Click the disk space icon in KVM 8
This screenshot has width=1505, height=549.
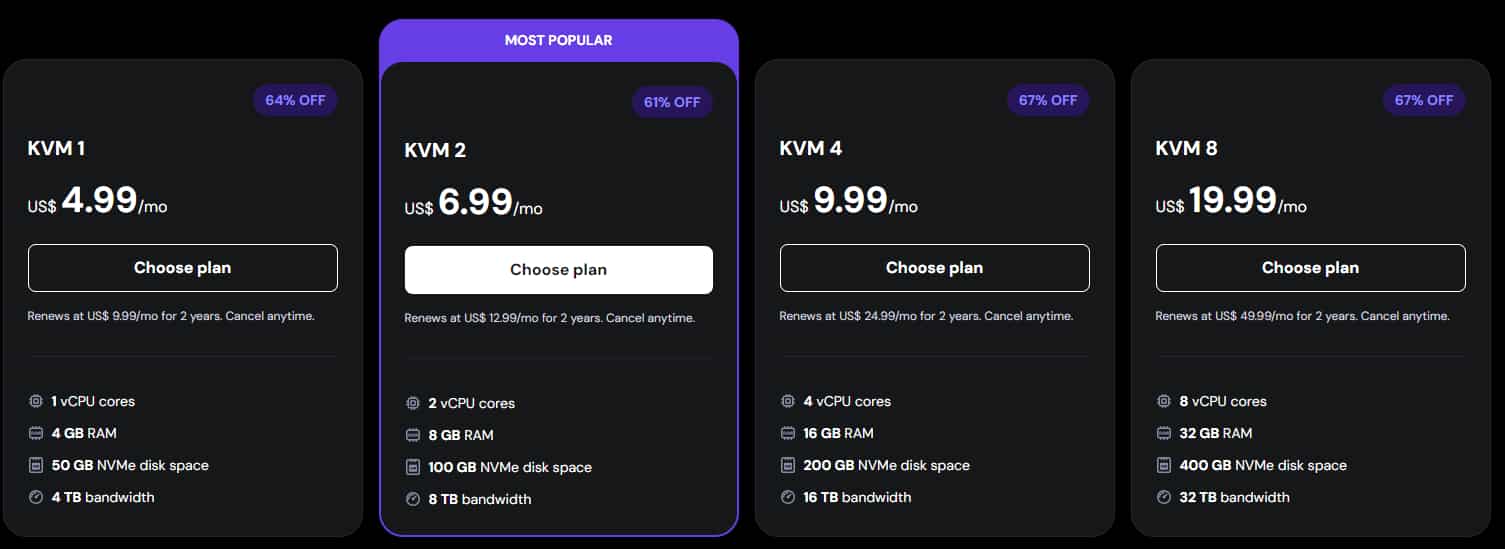pyautogui.click(x=1164, y=465)
